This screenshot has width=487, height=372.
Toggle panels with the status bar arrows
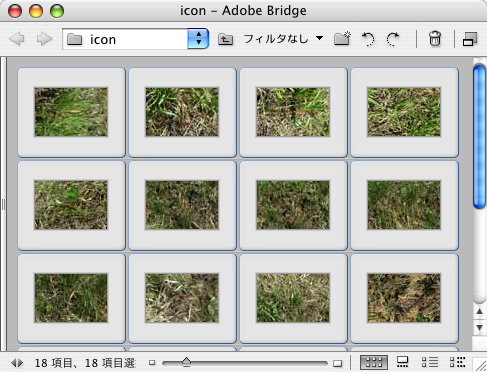tap(17, 362)
